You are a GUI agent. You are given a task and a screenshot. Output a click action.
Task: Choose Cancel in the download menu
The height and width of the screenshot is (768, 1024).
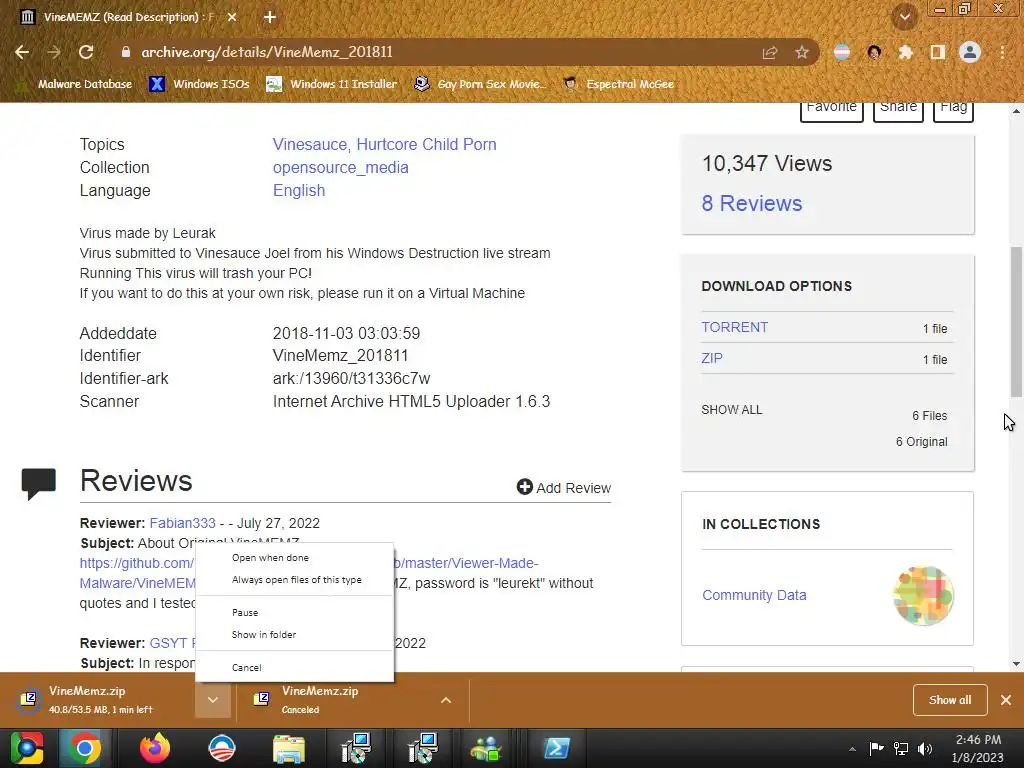tap(295, 667)
